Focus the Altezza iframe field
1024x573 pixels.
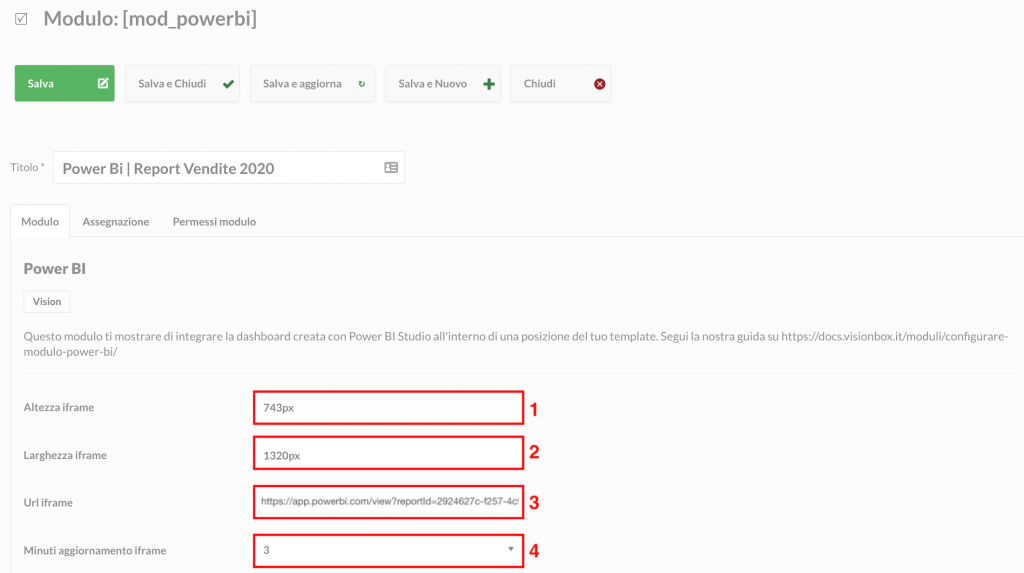click(x=388, y=408)
